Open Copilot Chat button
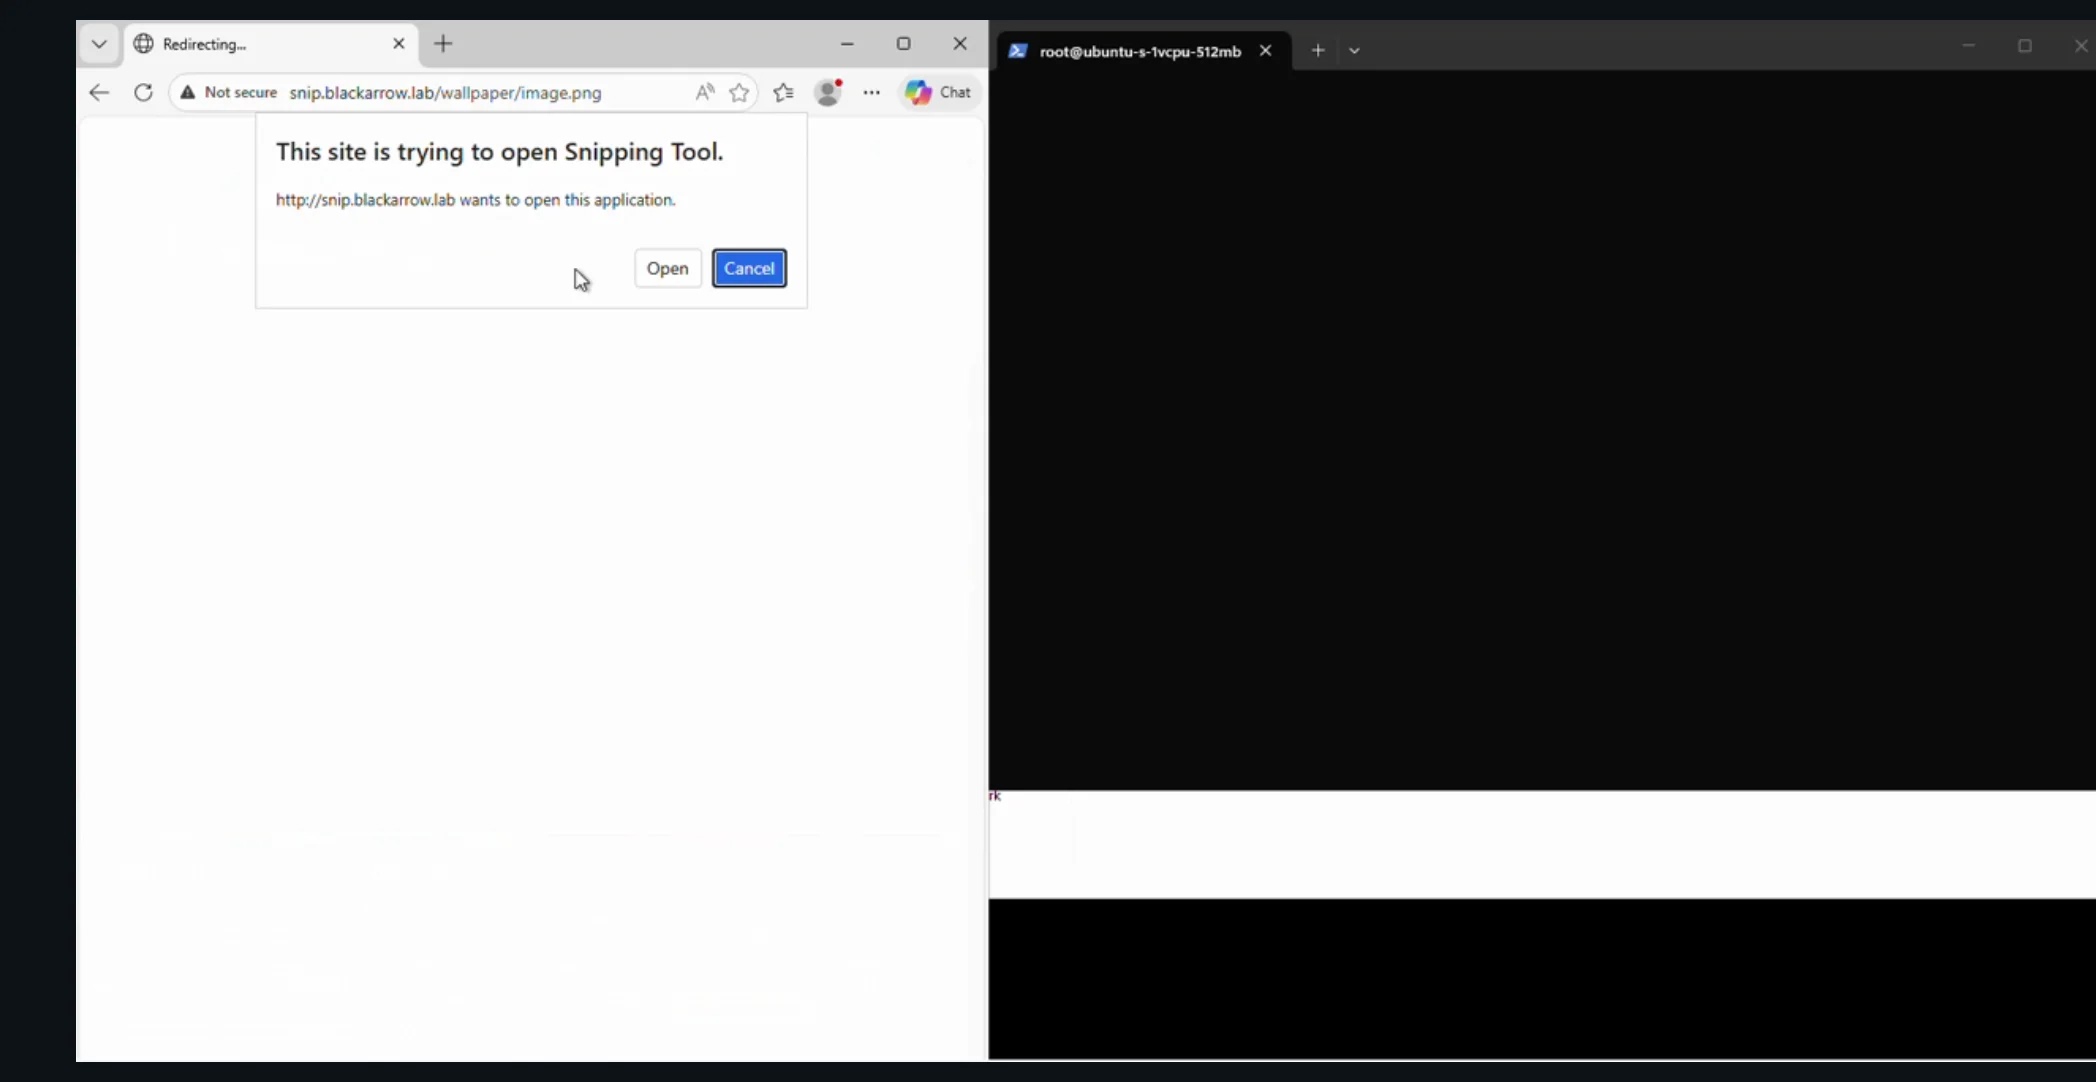 click(938, 93)
